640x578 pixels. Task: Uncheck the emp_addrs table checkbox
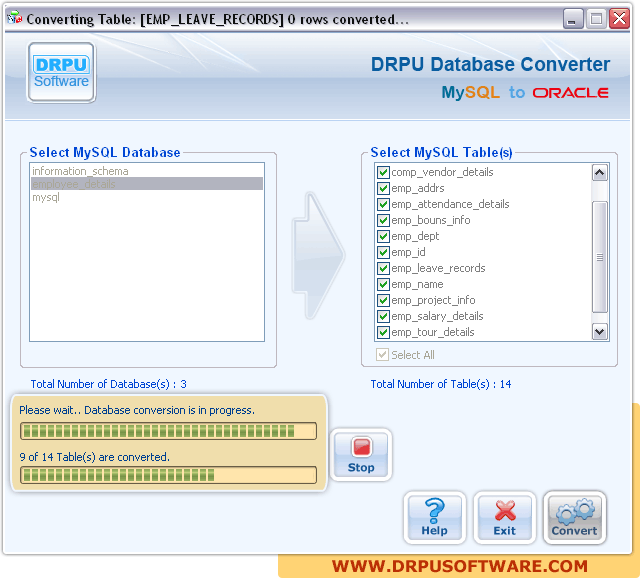pyautogui.click(x=383, y=188)
